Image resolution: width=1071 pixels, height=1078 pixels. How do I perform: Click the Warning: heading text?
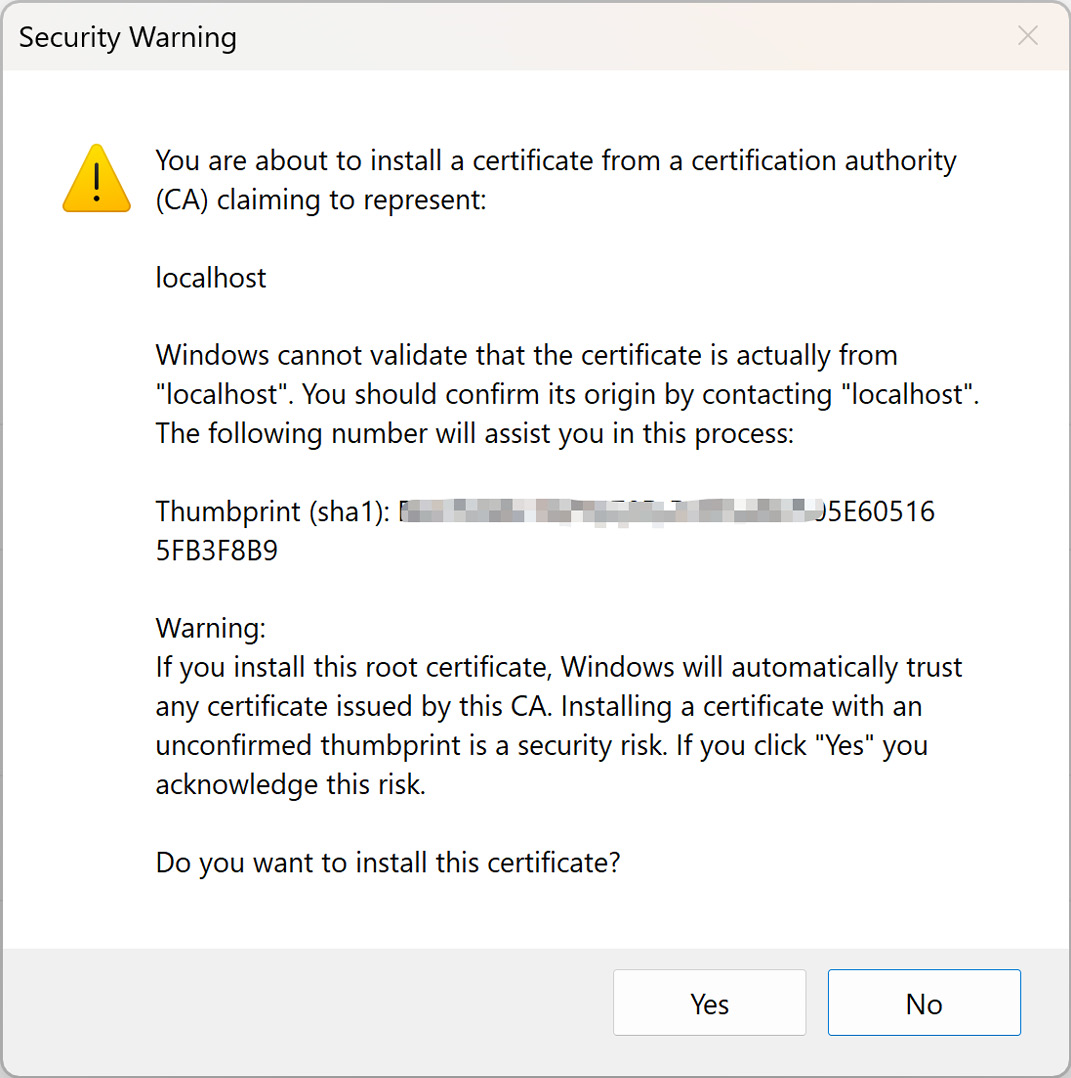pyautogui.click(x=210, y=628)
